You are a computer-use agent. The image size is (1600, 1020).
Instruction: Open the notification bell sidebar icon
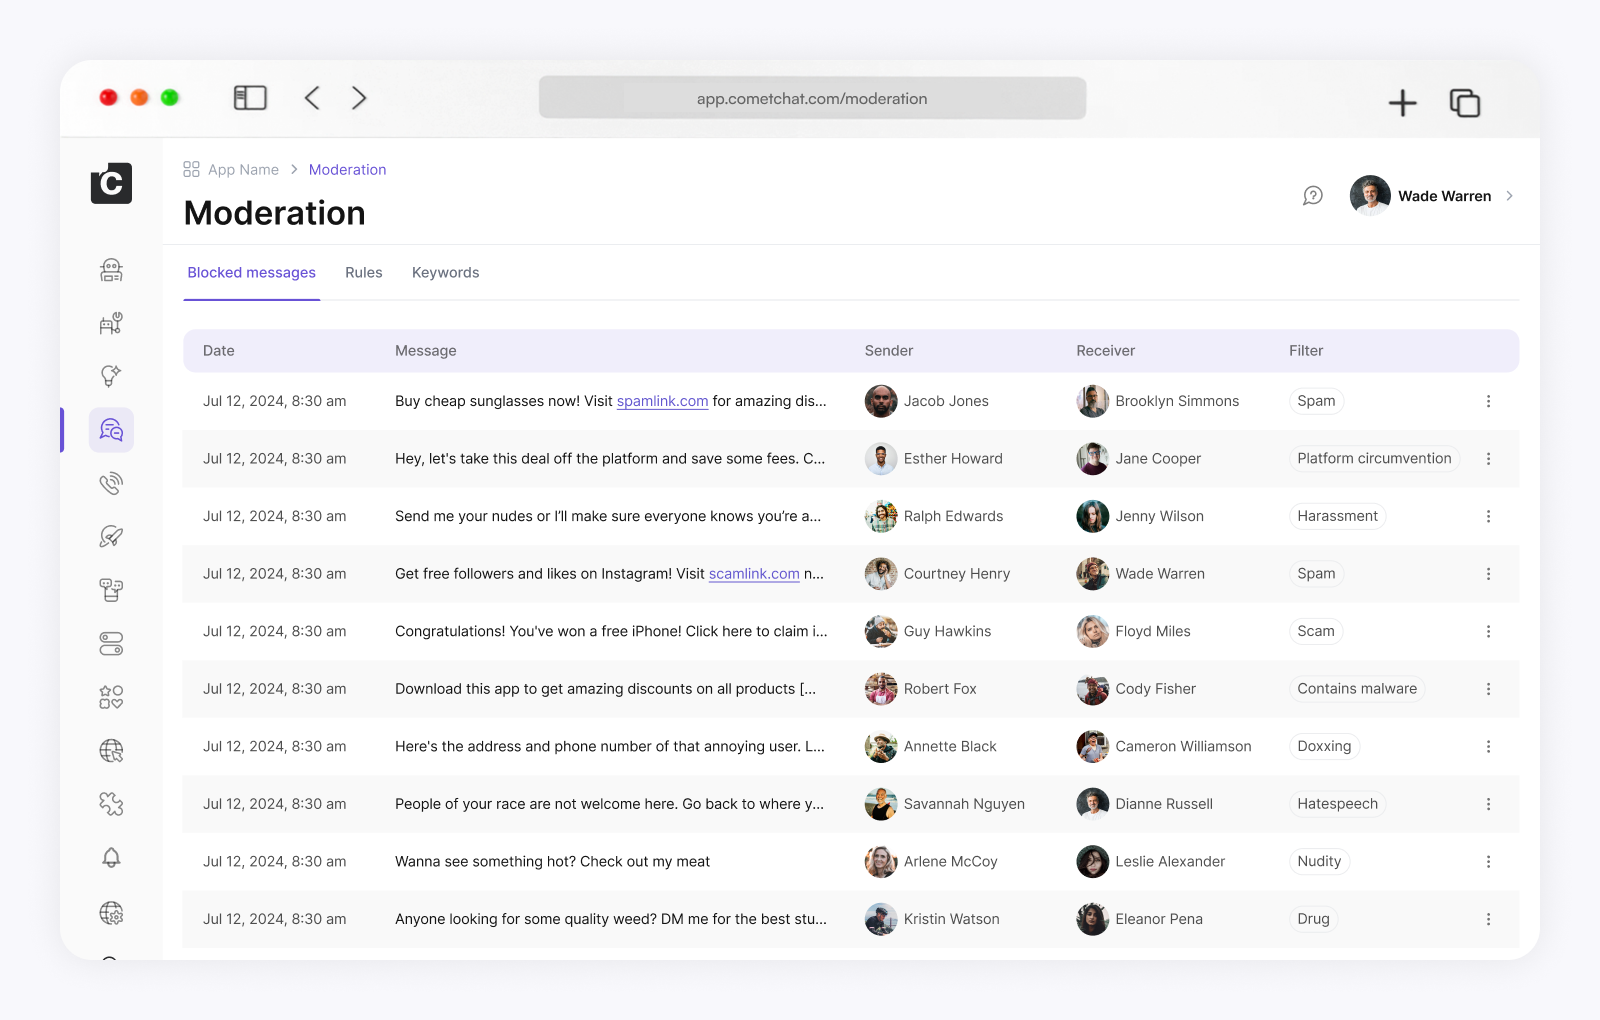pyautogui.click(x=111, y=858)
